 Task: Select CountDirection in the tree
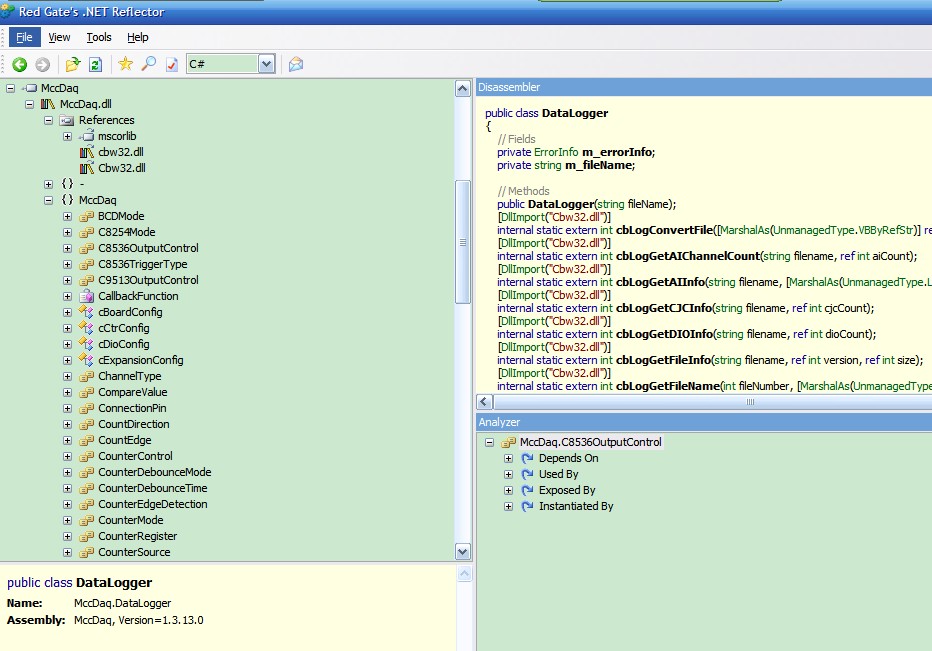click(x=134, y=424)
